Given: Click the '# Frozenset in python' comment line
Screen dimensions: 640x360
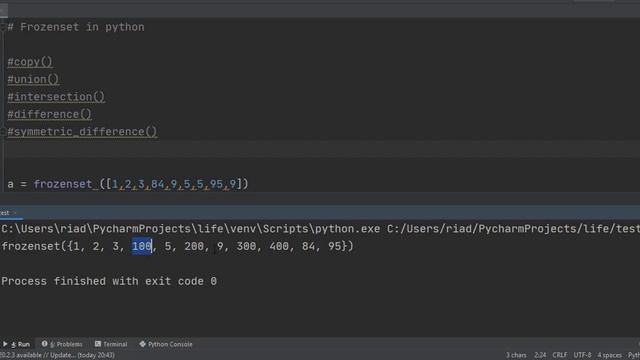Looking at the screenshot, I should click(76, 27).
